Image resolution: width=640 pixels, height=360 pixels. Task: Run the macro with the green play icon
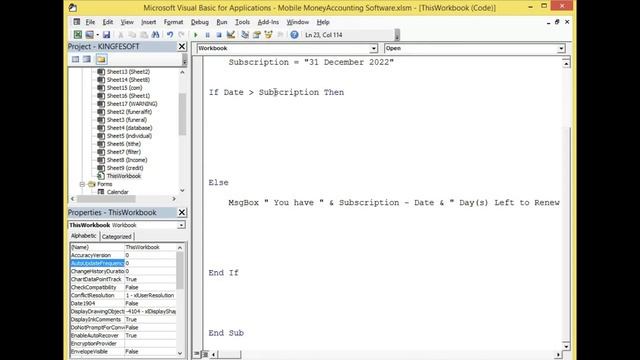(x=196, y=35)
